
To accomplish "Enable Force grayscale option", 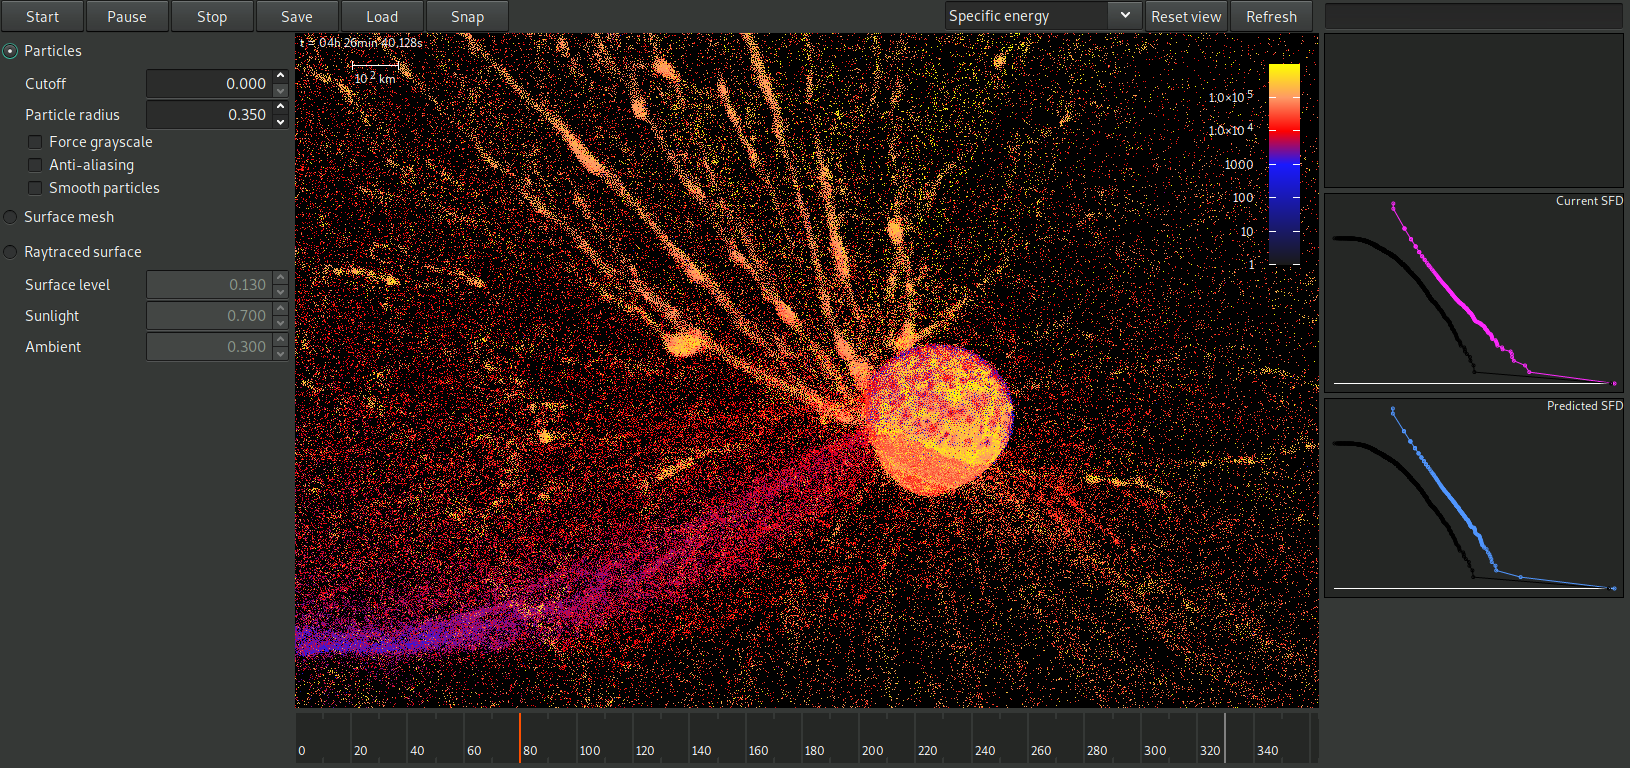I will tap(35, 142).
